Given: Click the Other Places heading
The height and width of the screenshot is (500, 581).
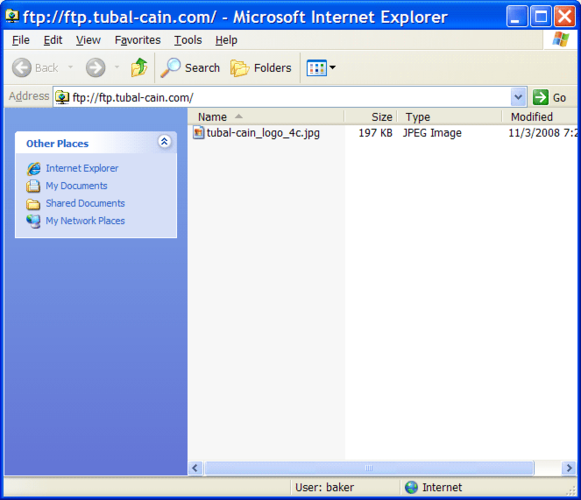Looking at the screenshot, I should pos(57,143).
